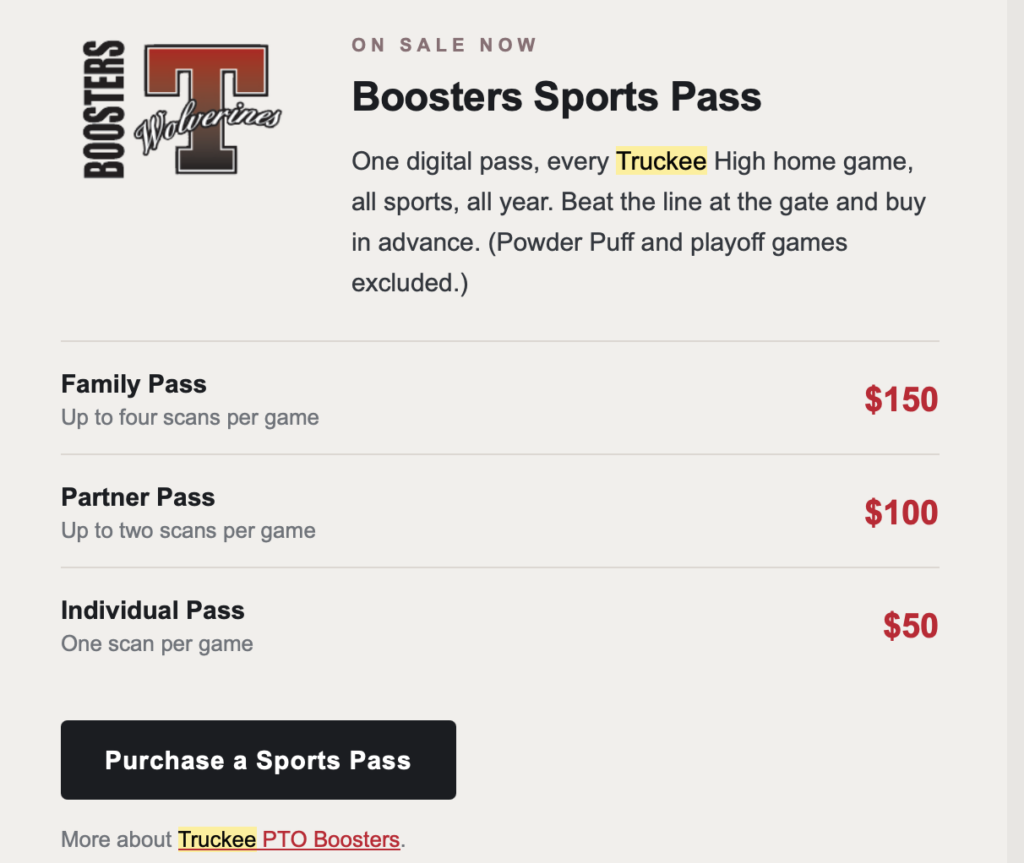Image resolution: width=1024 pixels, height=863 pixels.
Task: Click the Purchase a Sports Pass button
Action: [x=258, y=760]
